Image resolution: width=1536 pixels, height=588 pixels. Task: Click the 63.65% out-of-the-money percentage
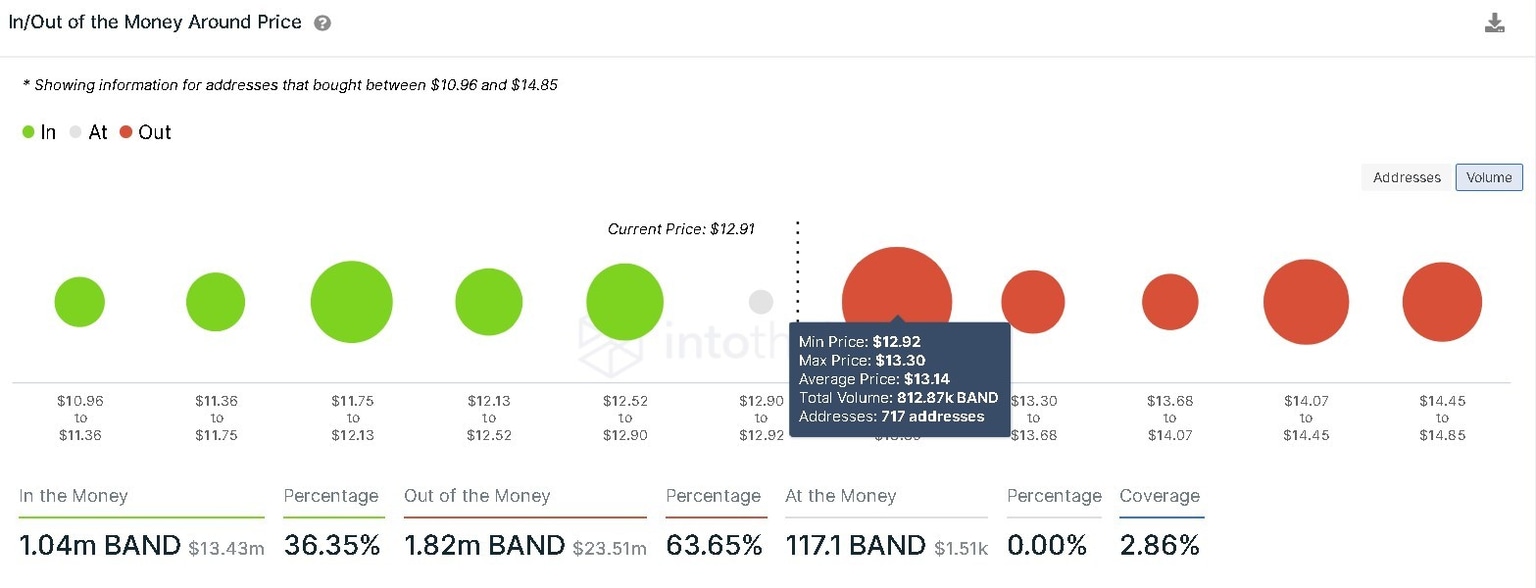[714, 545]
